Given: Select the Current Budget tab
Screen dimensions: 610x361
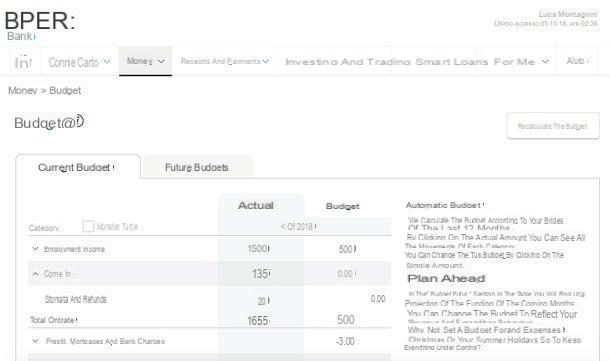Looking at the screenshot, I should [x=78, y=167].
